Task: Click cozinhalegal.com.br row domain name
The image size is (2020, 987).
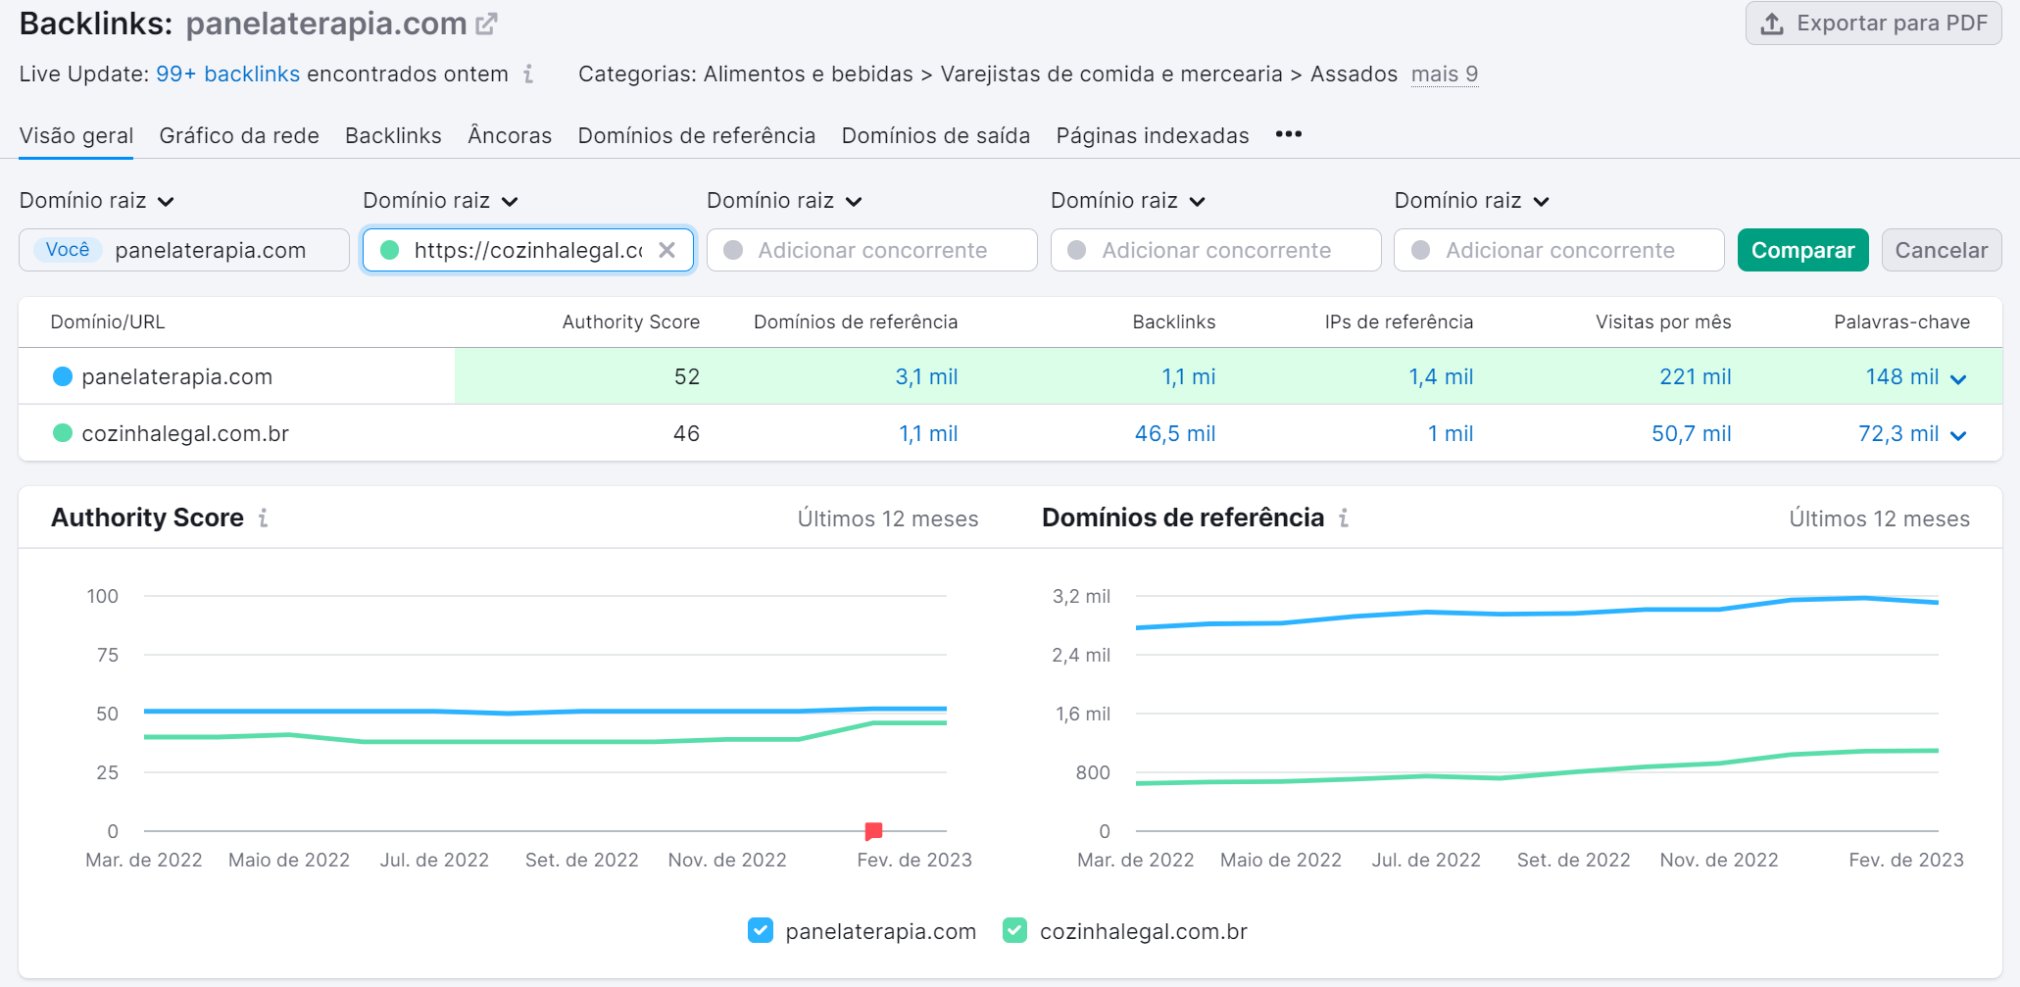Action: [185, 434]
